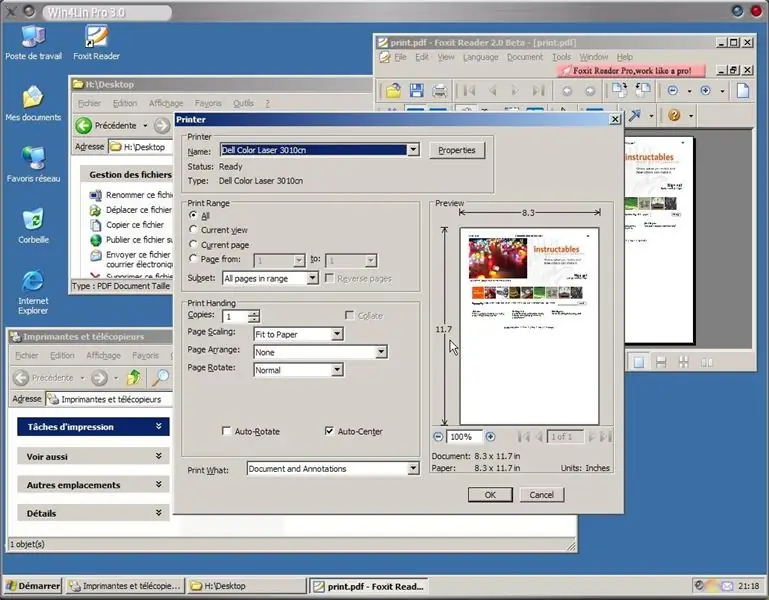Click the preview zoom percentage field

(463, 437)
